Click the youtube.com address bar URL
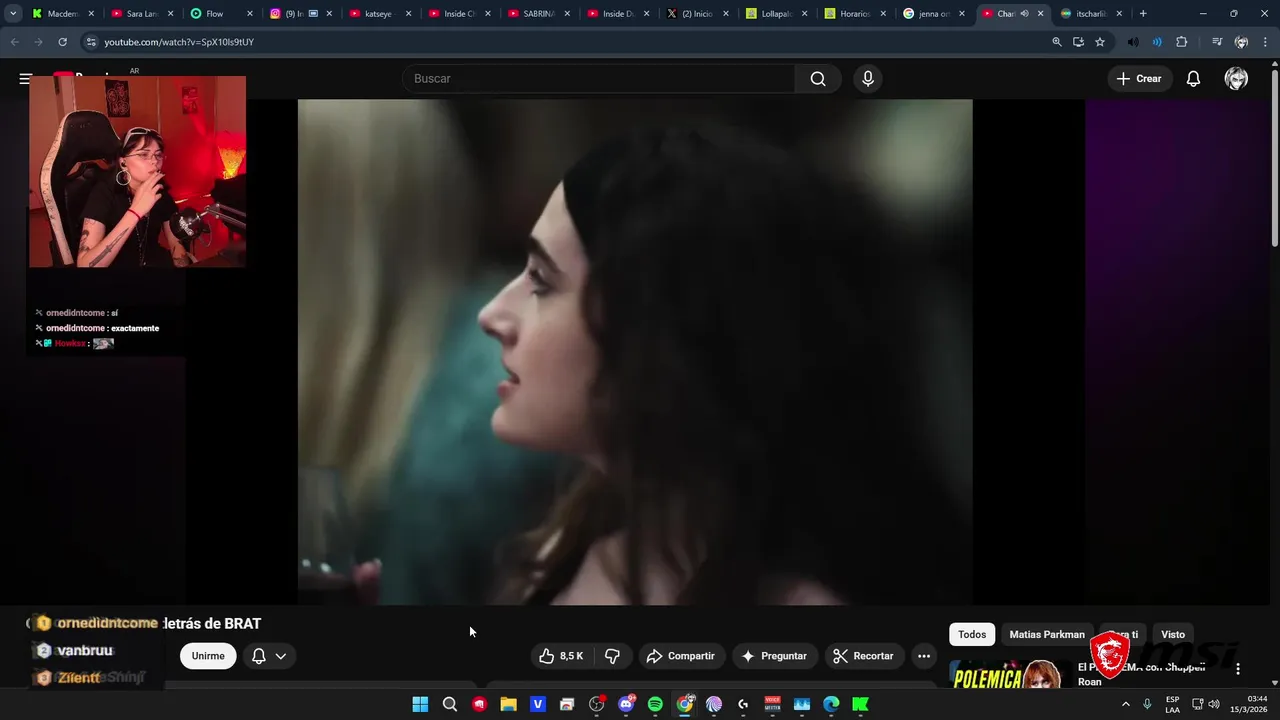Screen dimensions: 1280x720 pos(179,42)
